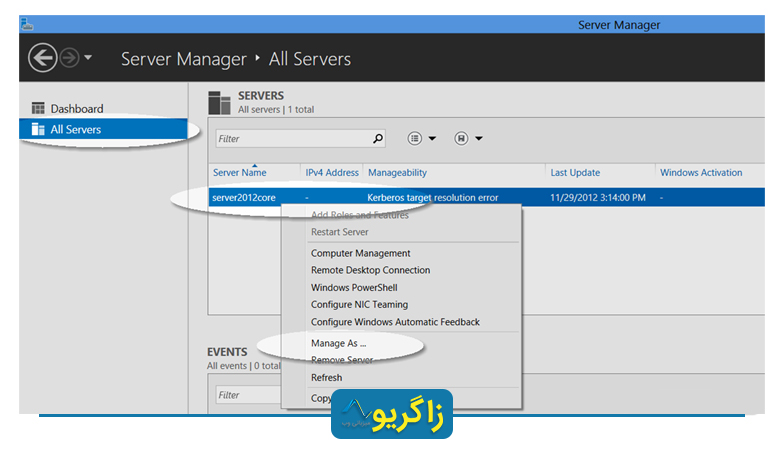
Task: Choose Computer Management from context menu
Action: pos(360,253)
